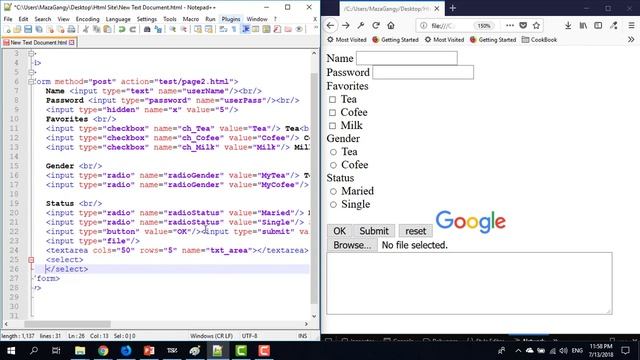This screenshot has width=640, height=360.
Task: Open the CookBook bookmarks folder
Action: [x=539, y=40]
